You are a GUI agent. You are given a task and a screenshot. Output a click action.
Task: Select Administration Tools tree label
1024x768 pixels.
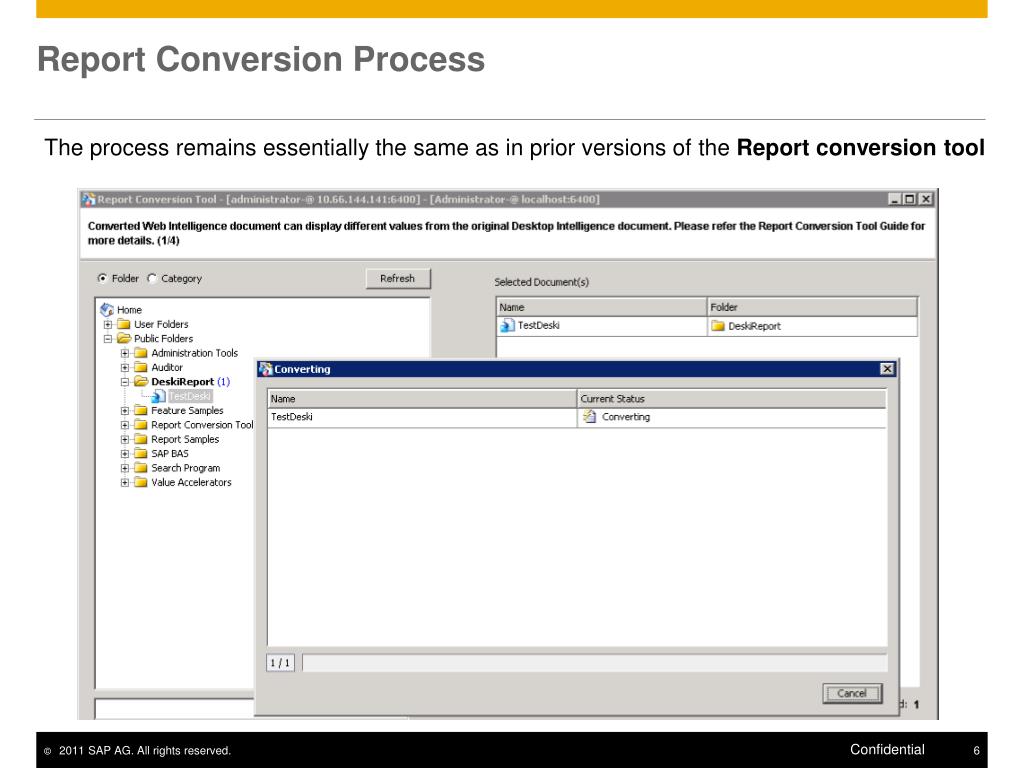pos(195,353)
